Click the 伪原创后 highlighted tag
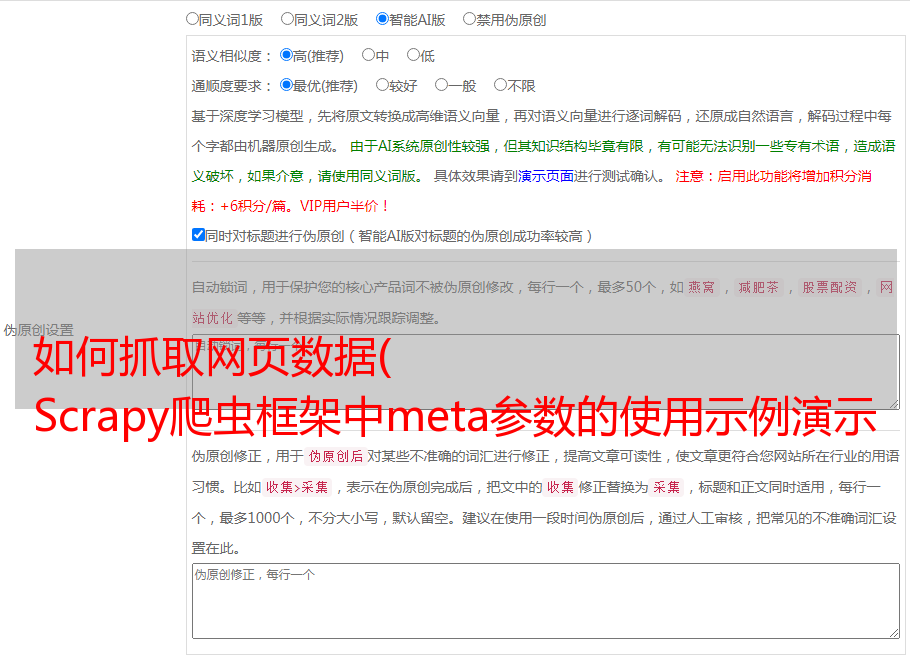The width and height of the screenshot is (911, 658). 336,456
